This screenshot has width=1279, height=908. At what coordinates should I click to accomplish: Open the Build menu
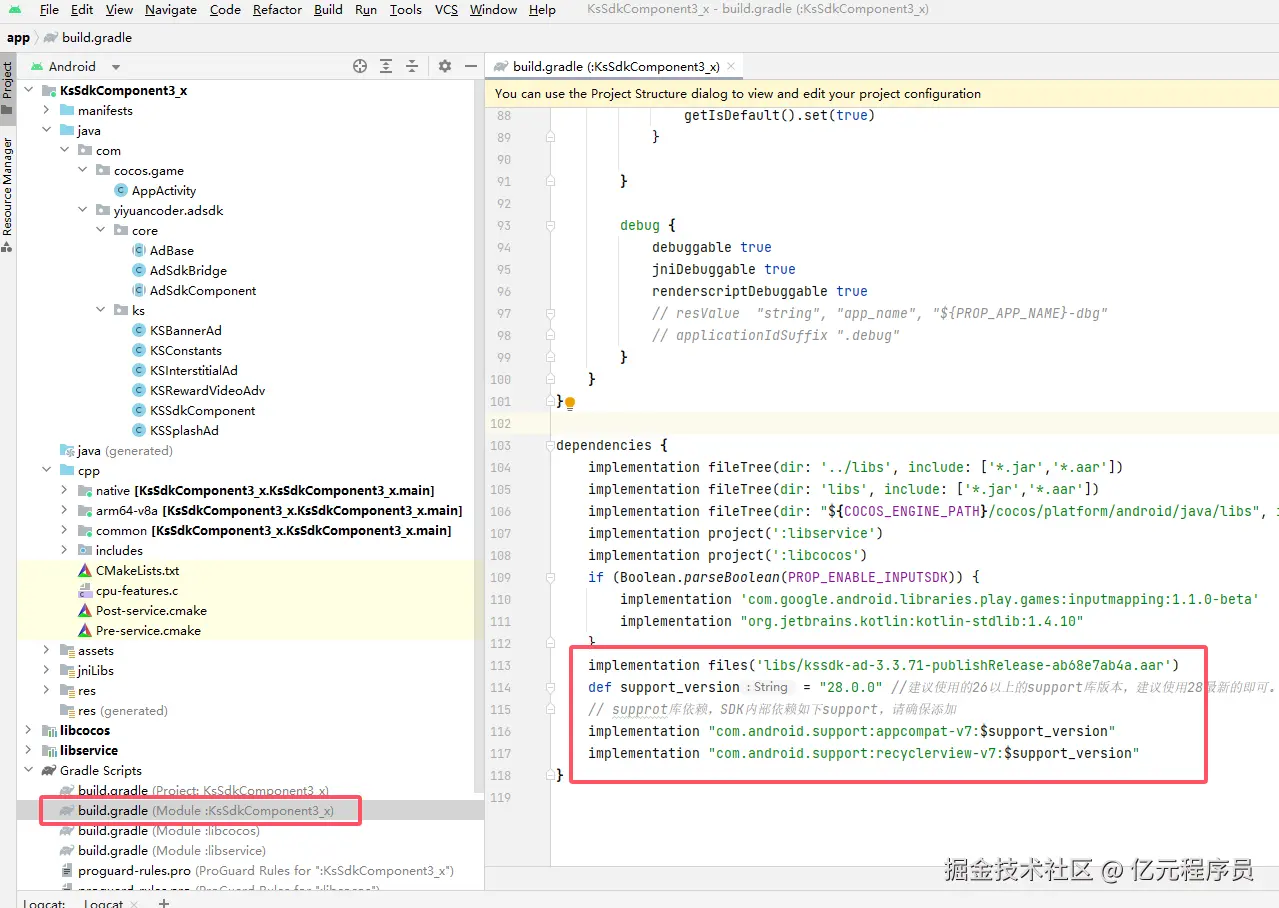click(x=328, y=10)
